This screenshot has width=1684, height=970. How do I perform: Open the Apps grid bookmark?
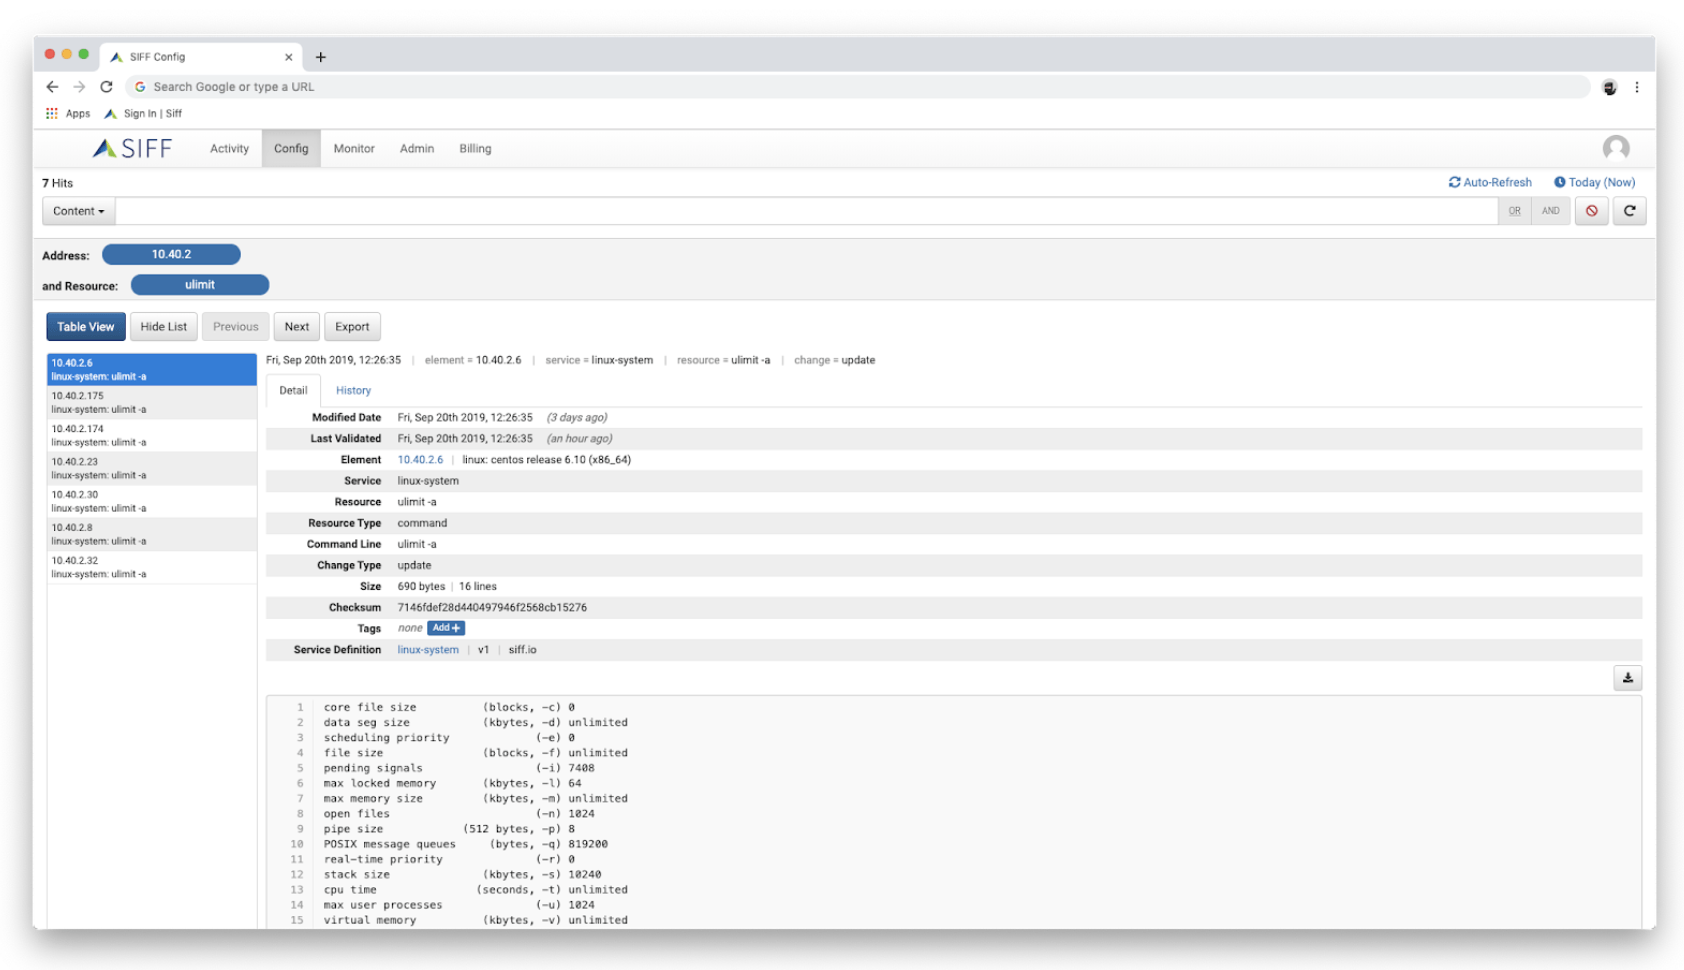[68, 113]
